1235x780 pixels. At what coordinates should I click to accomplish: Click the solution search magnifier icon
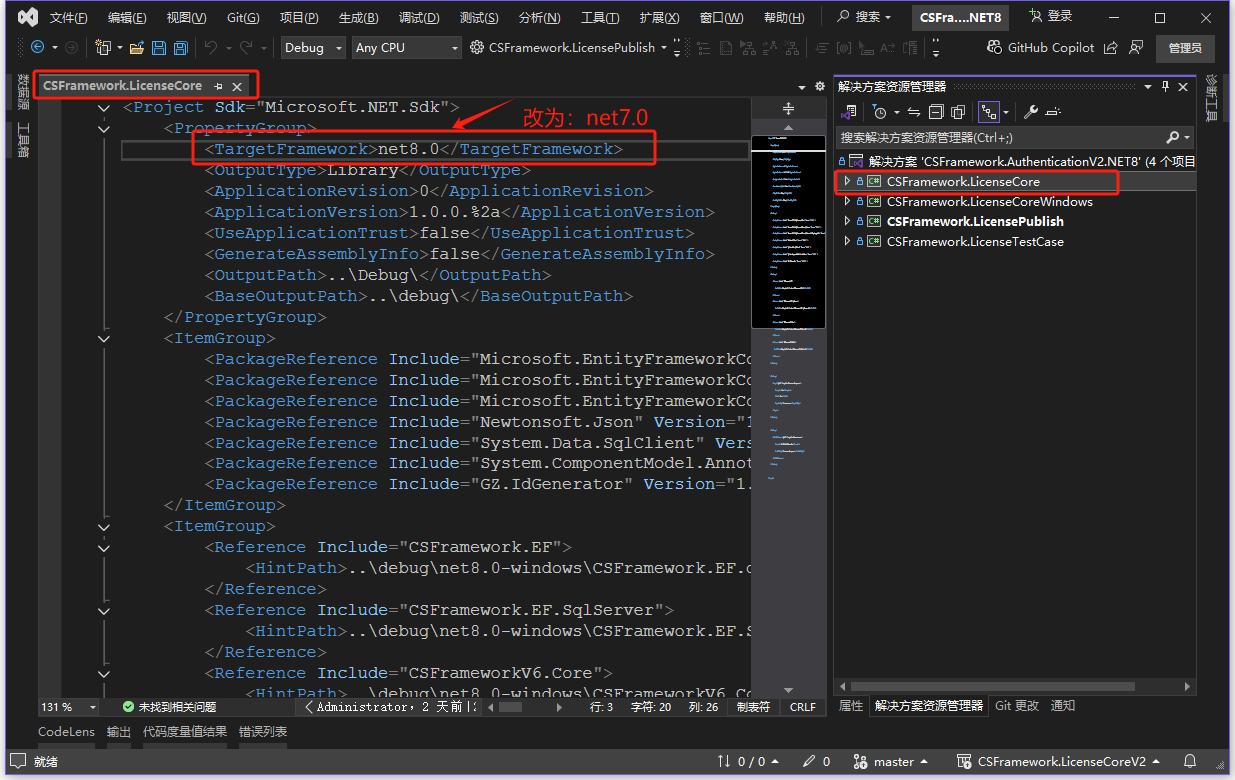(1173, 137)
